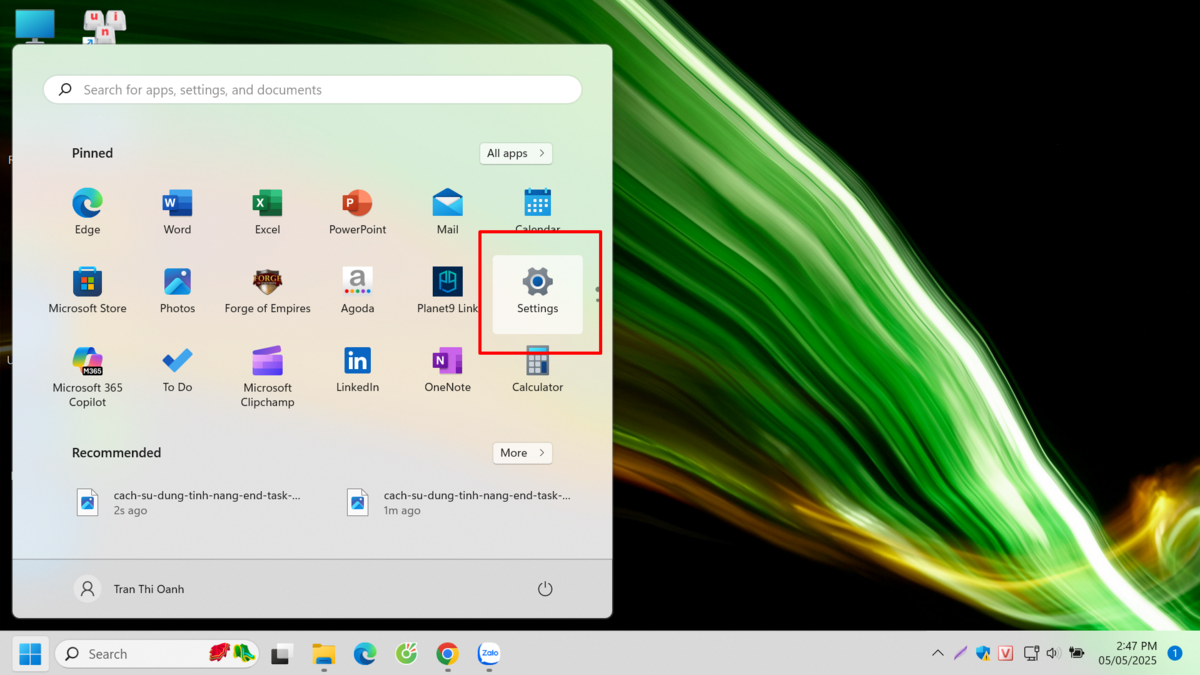Start PowerPoint from pinned apps
This screenshot has height=675, width=1200.
tap(357, 212)
